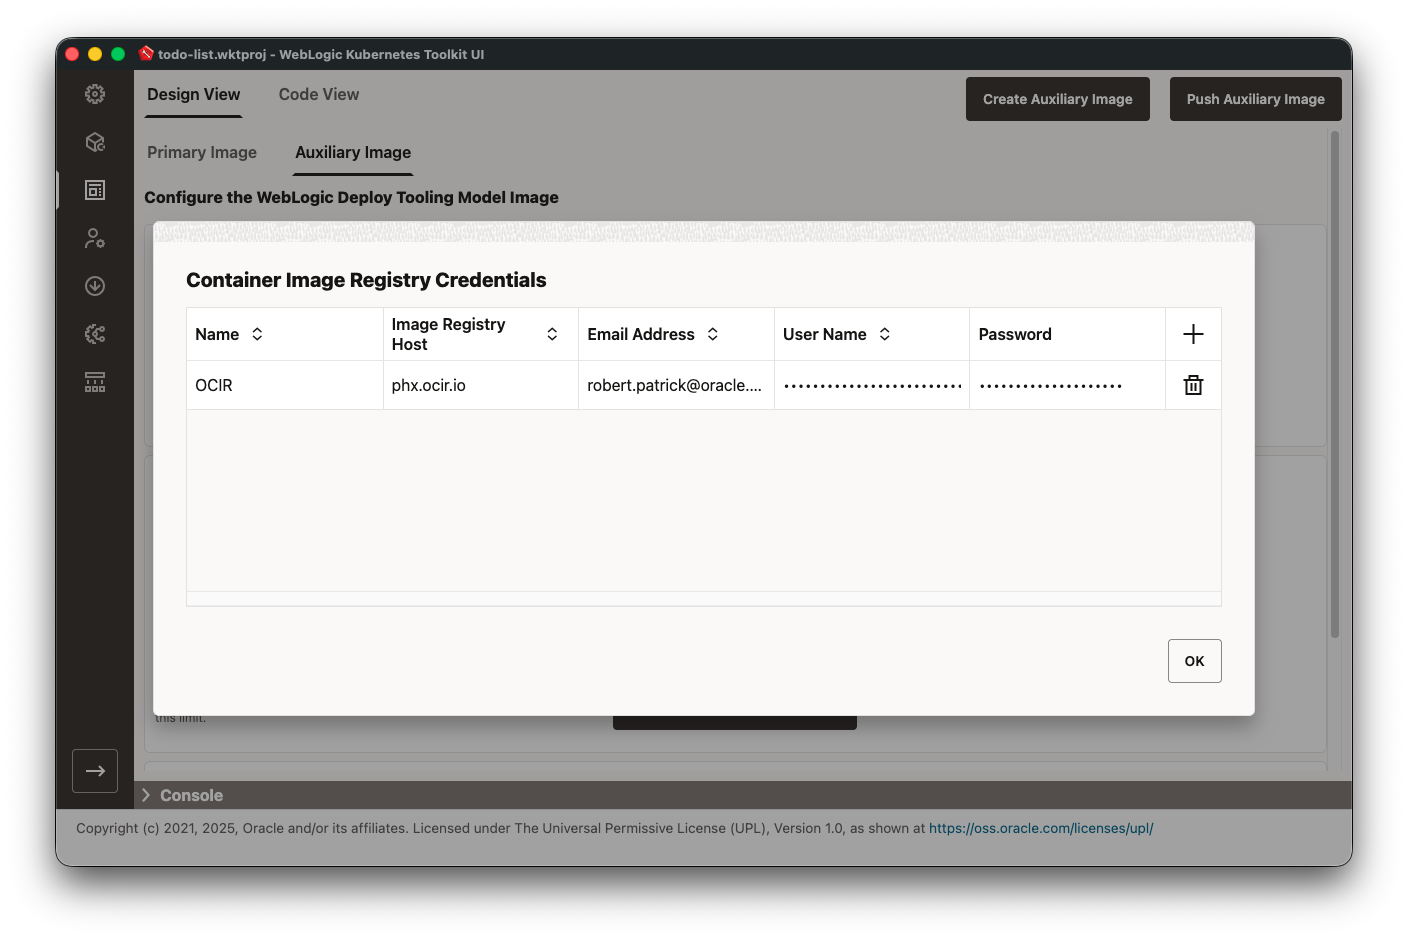
Task: Toggle sort order for User Name column
Action: click(884, 334)
